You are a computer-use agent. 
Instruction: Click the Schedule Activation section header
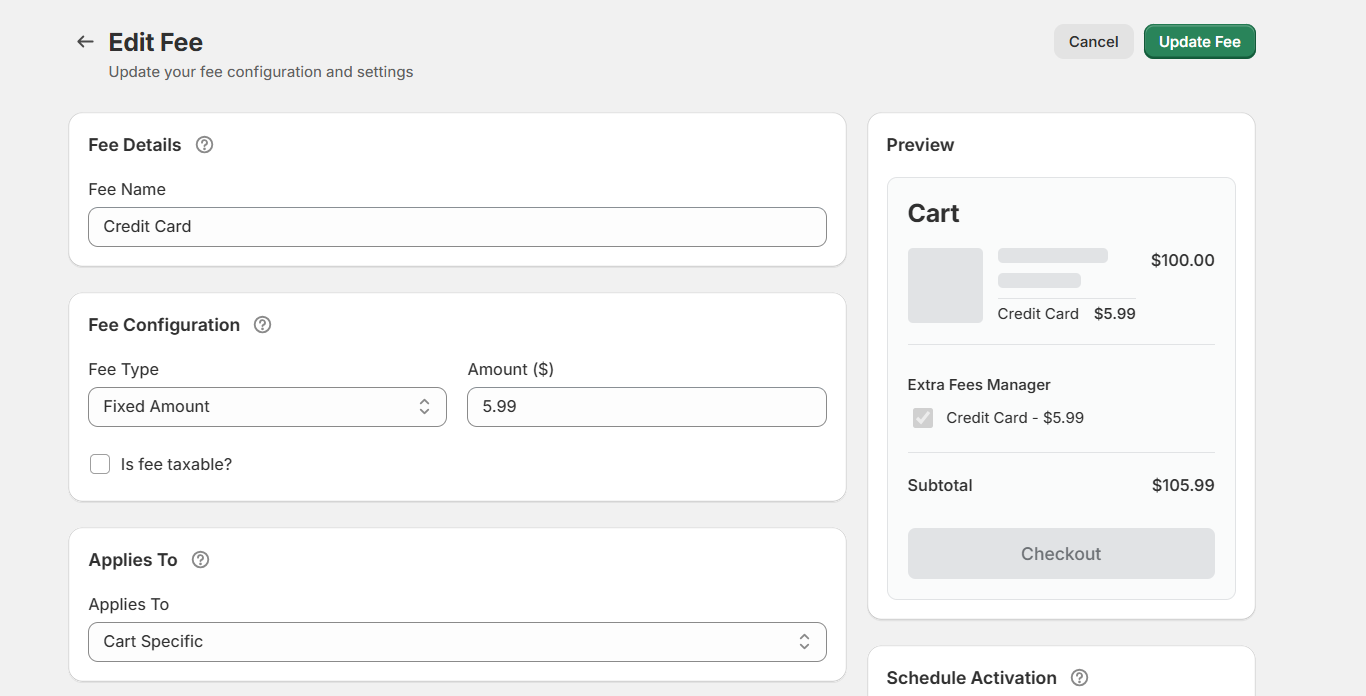click(971, 677)
